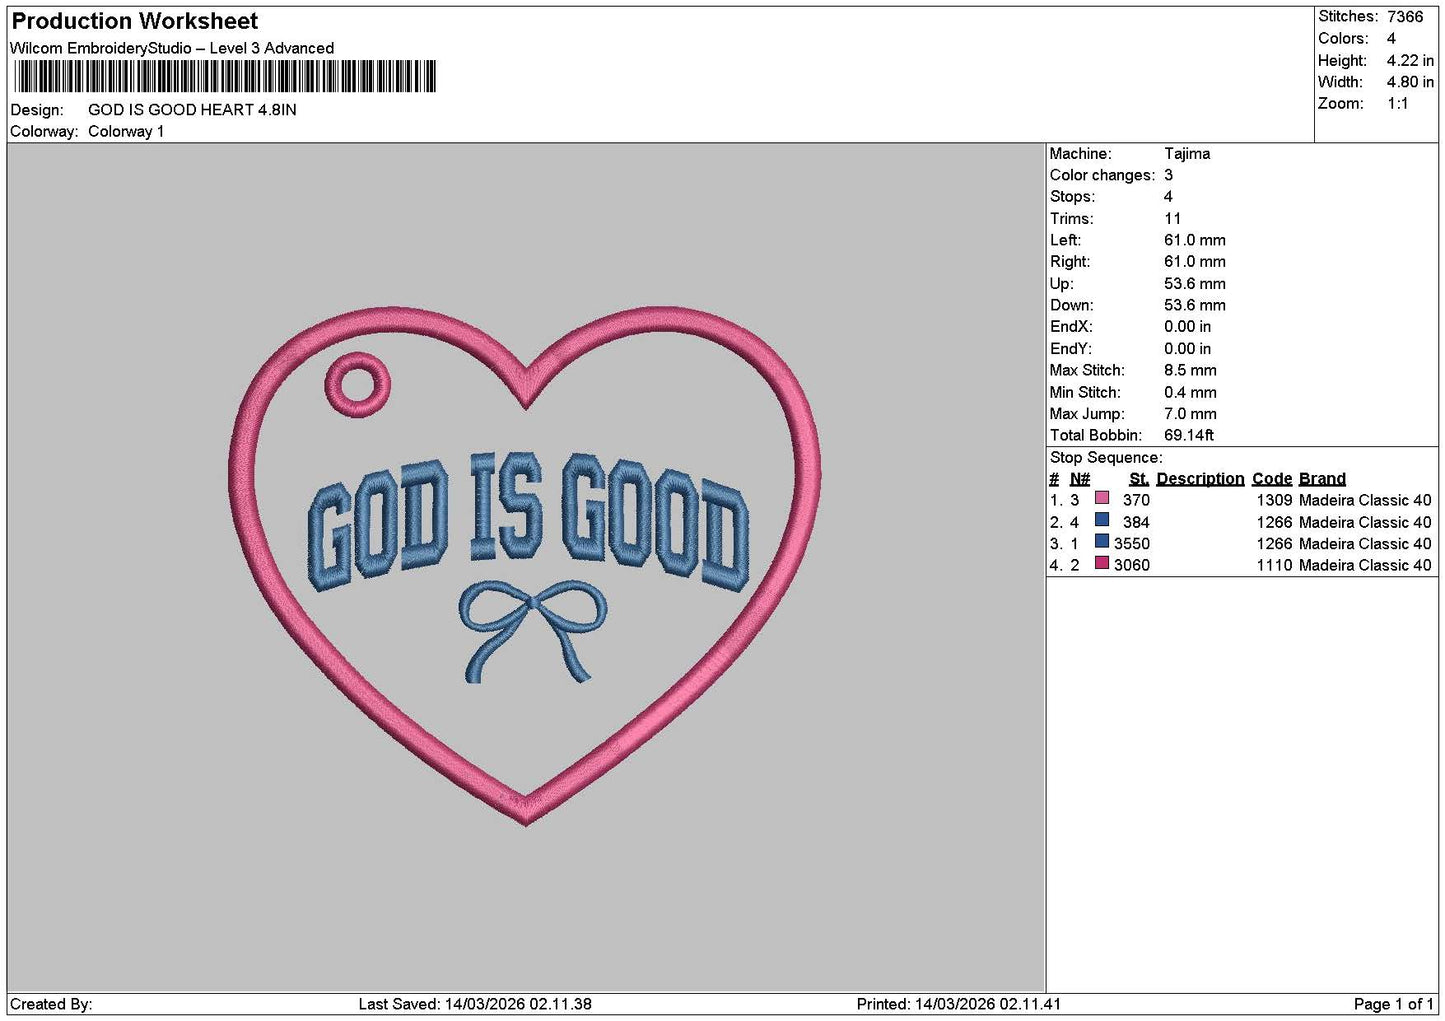Click the trims value '11'

[x=1172, y=219]
